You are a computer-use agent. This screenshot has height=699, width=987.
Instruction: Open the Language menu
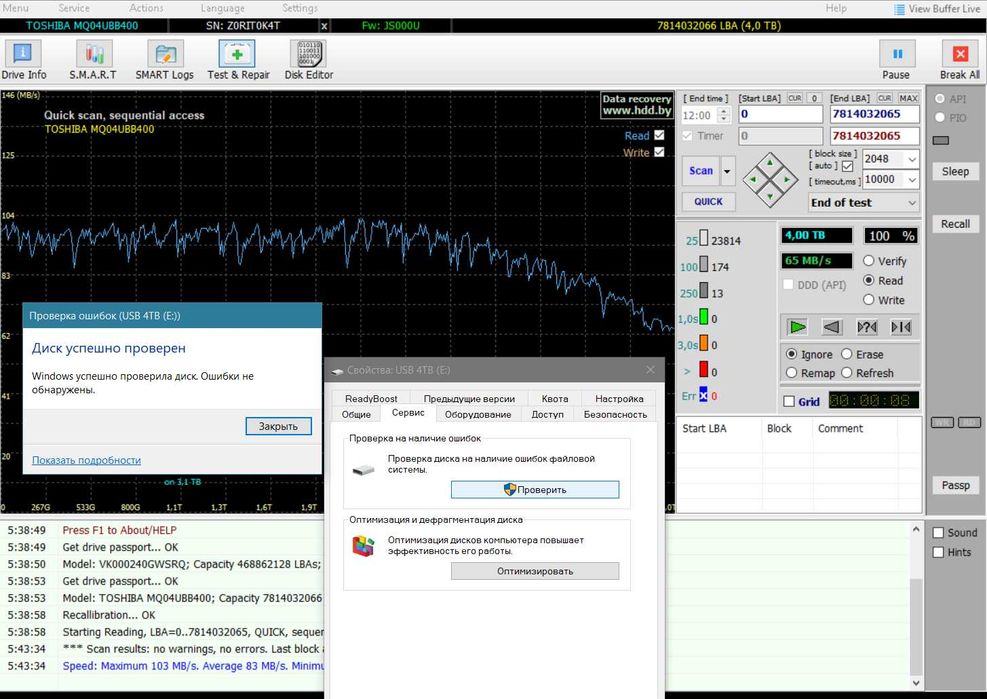click(222, 8)
